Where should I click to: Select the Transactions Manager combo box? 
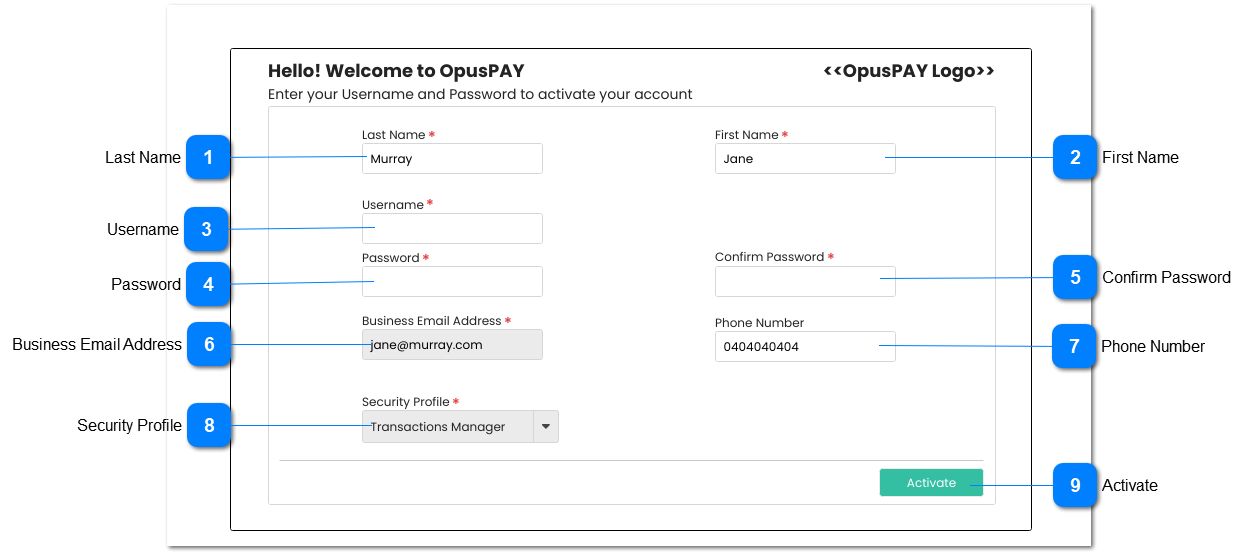click(x=448, y=427)
